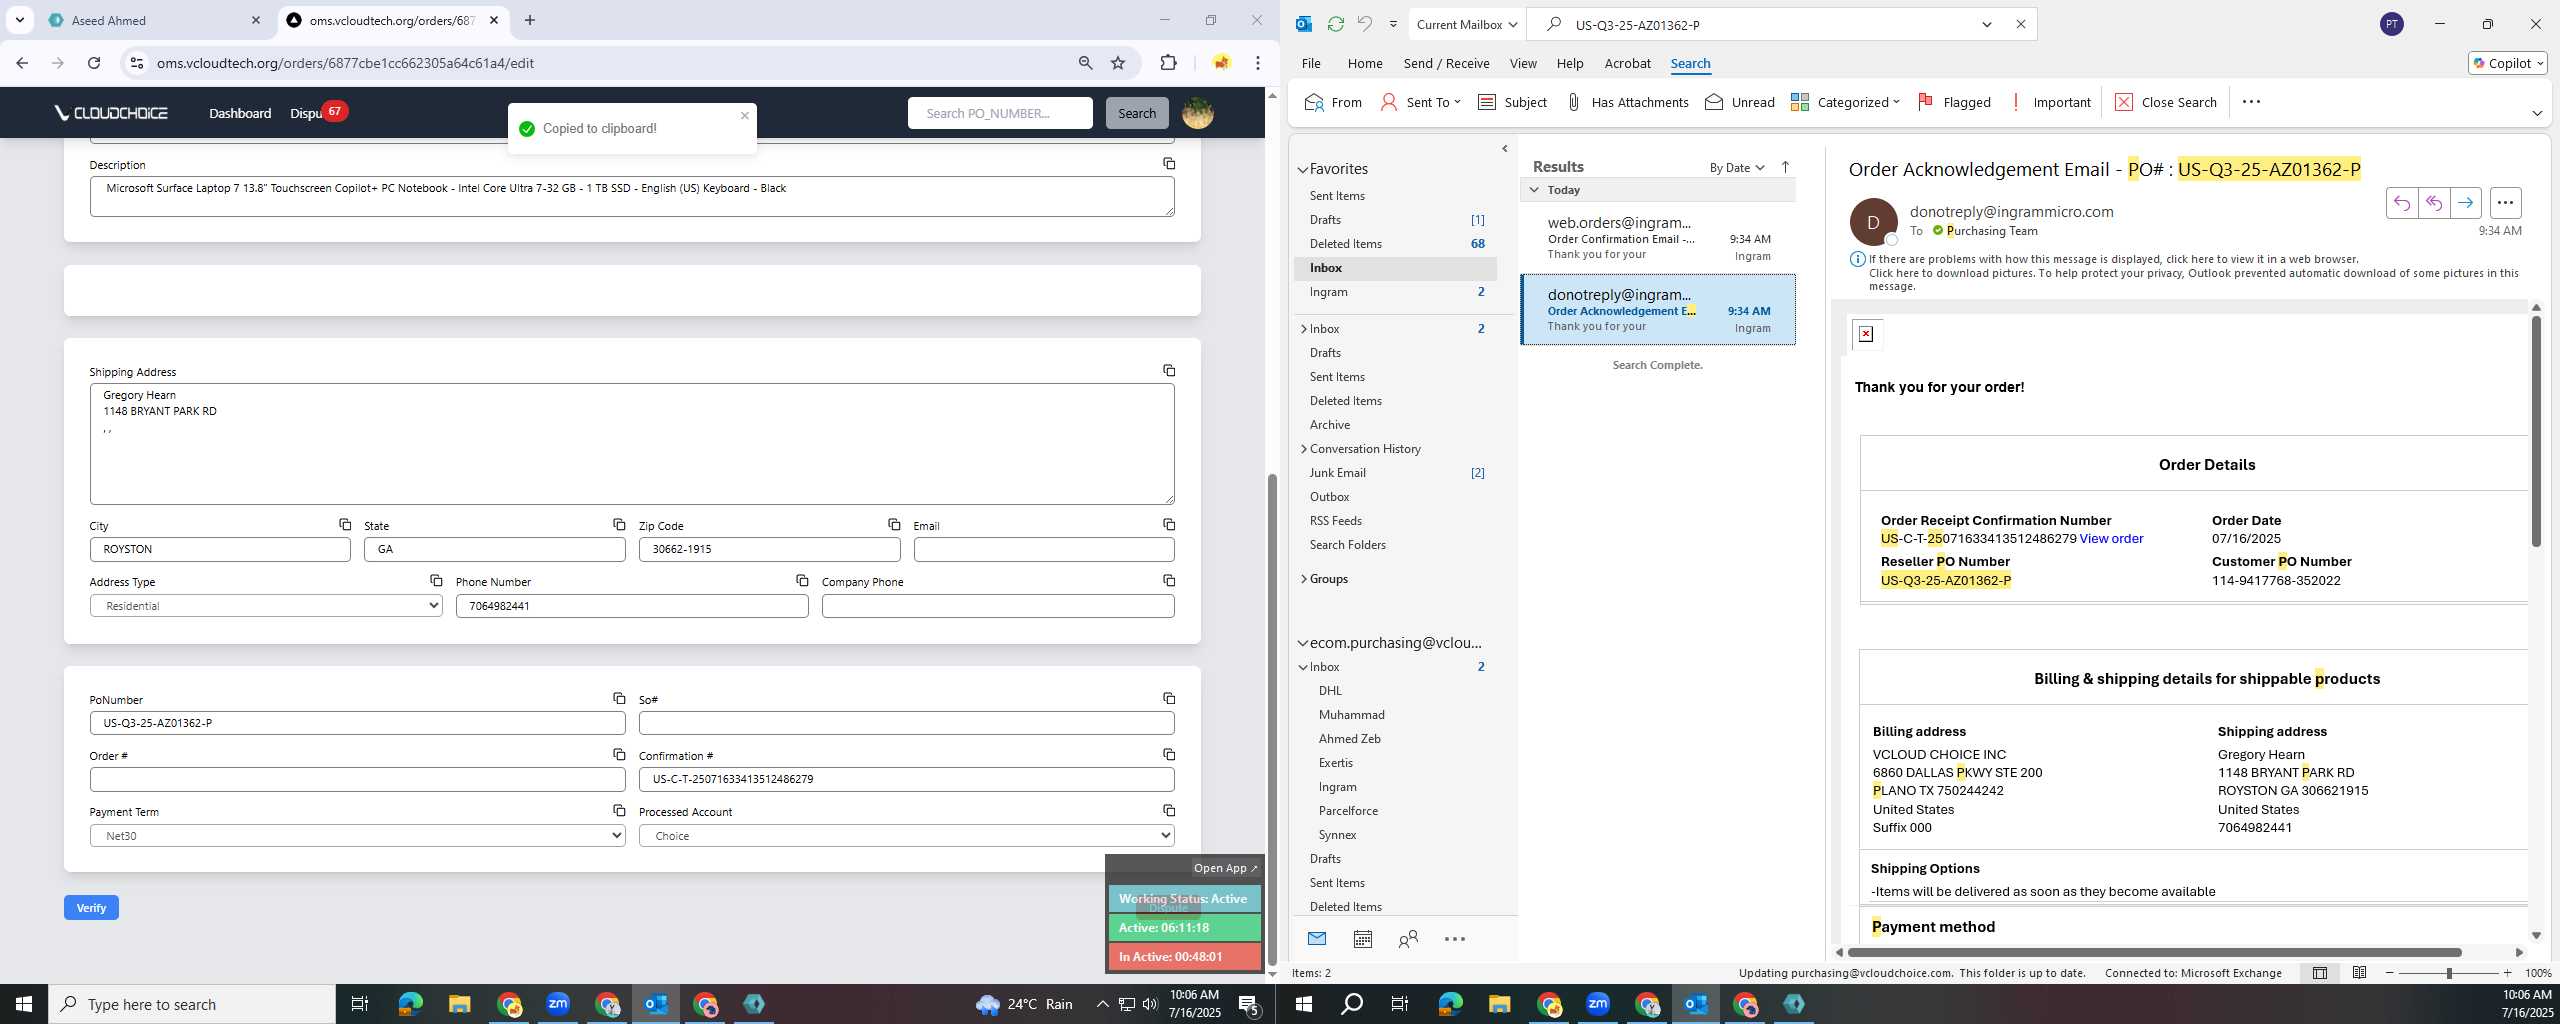Copy the Processed Account value
Viewport: 2560px width, 1024px height.
click(1168, 810)
